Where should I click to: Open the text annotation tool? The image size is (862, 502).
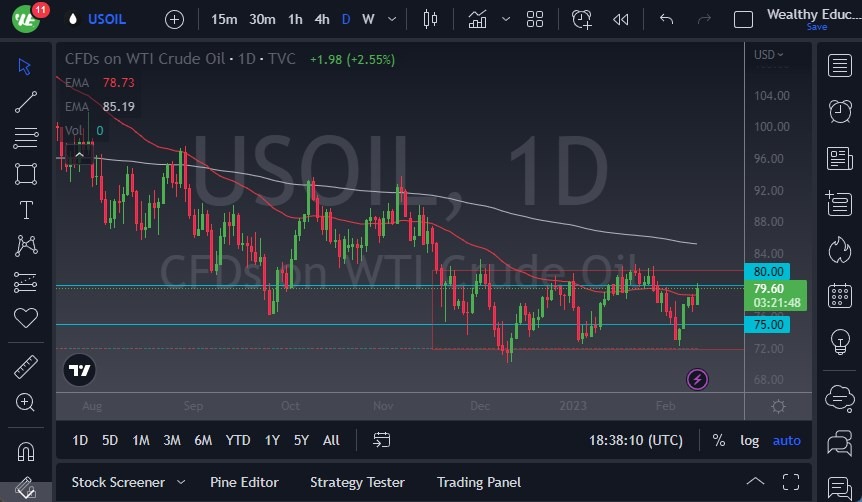click(26, 210)
